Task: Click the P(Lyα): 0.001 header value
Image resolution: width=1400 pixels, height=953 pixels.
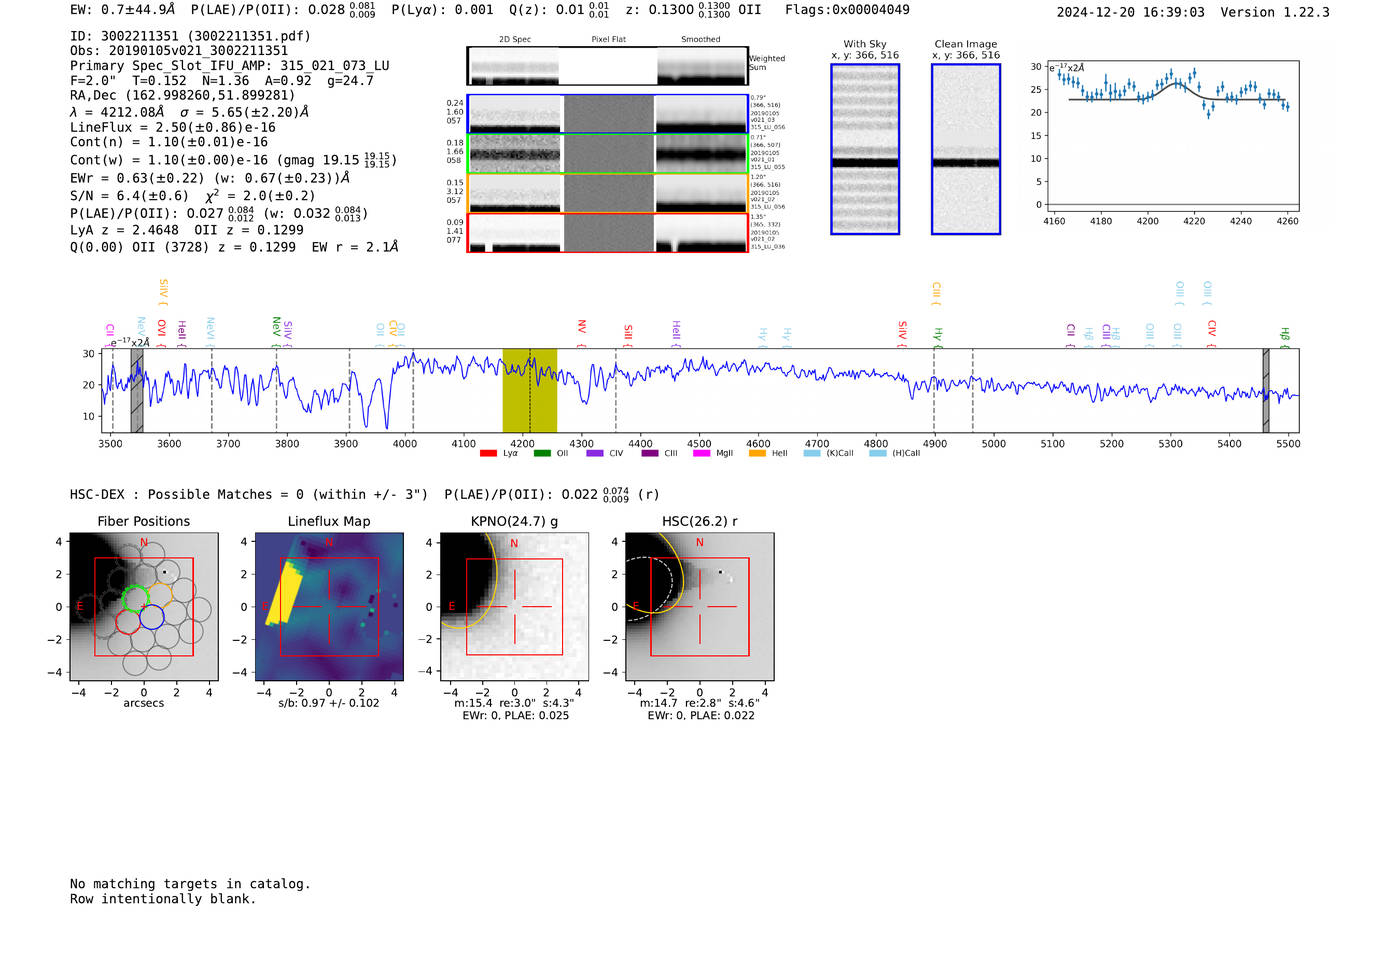Action: [x=442, y=10]
